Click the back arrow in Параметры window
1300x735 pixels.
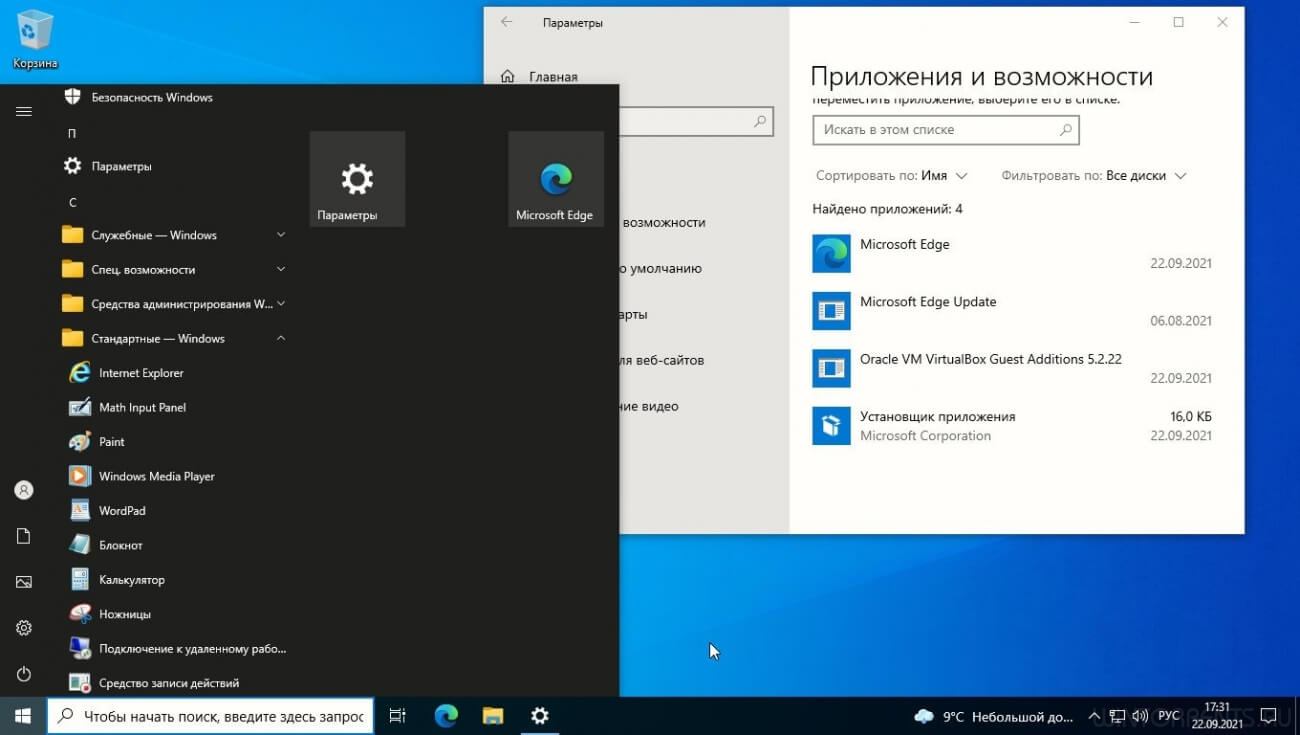[x=506, y=22]
